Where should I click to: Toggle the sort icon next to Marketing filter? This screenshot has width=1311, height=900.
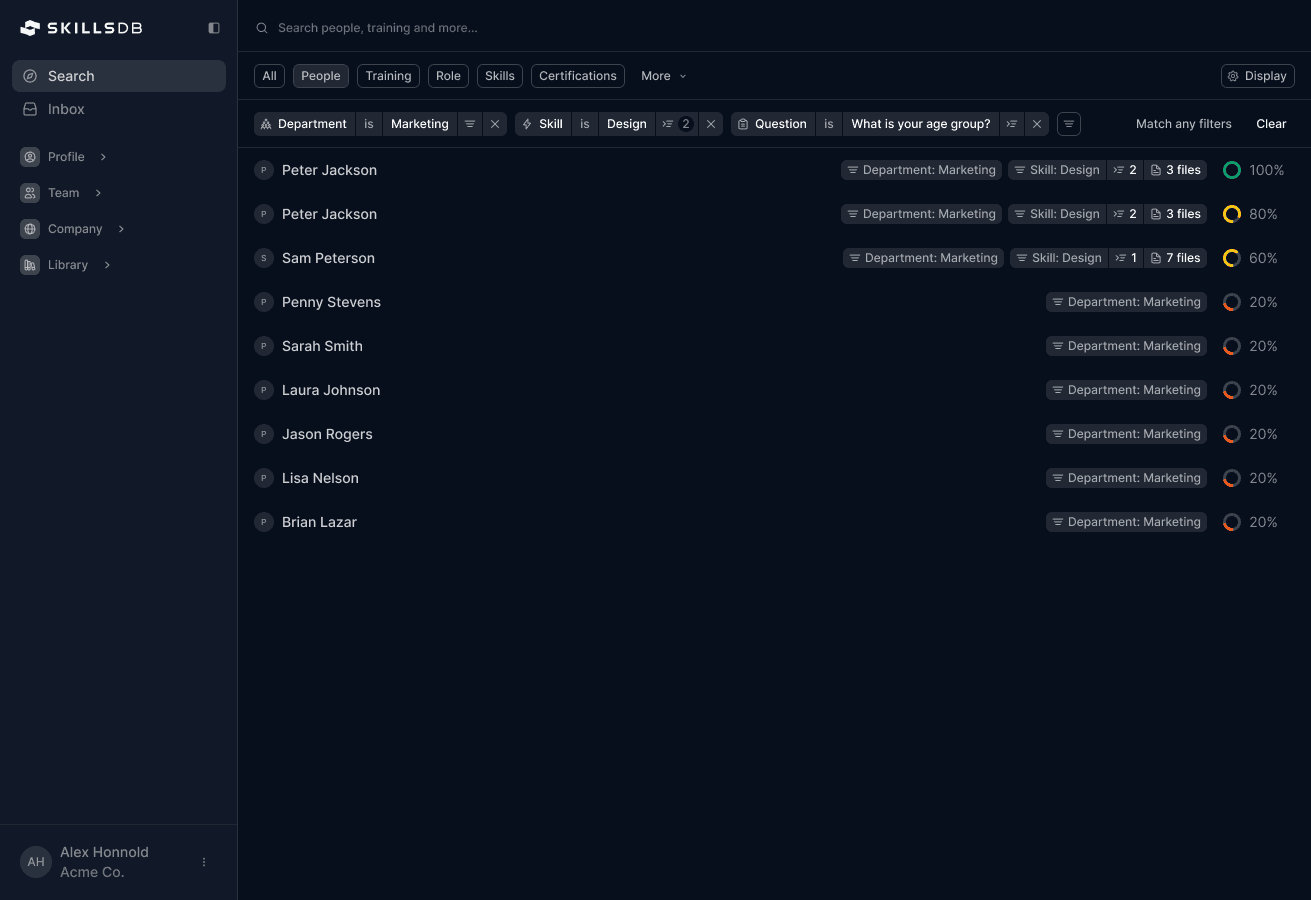click(x=470, y=123)
